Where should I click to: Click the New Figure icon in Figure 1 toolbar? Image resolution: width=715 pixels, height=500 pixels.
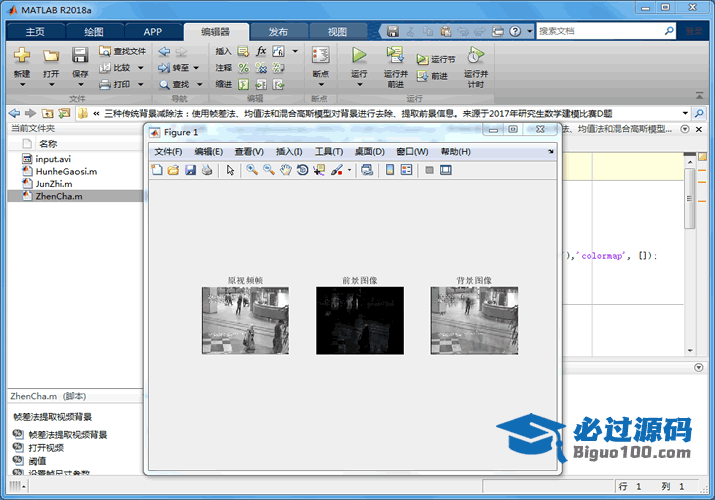point(156,170)
